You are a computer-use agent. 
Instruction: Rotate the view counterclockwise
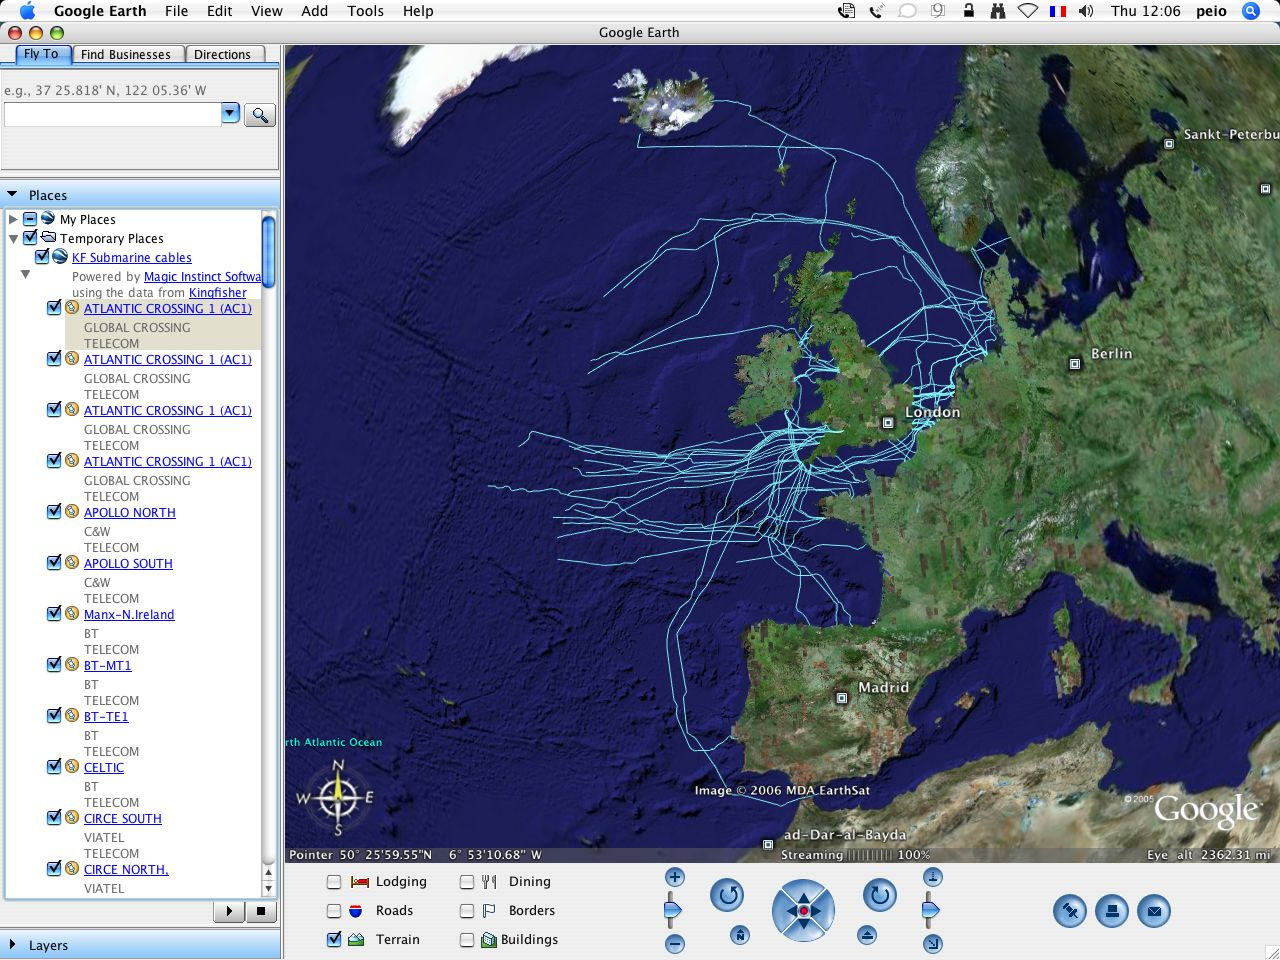[x=727, y=895]
